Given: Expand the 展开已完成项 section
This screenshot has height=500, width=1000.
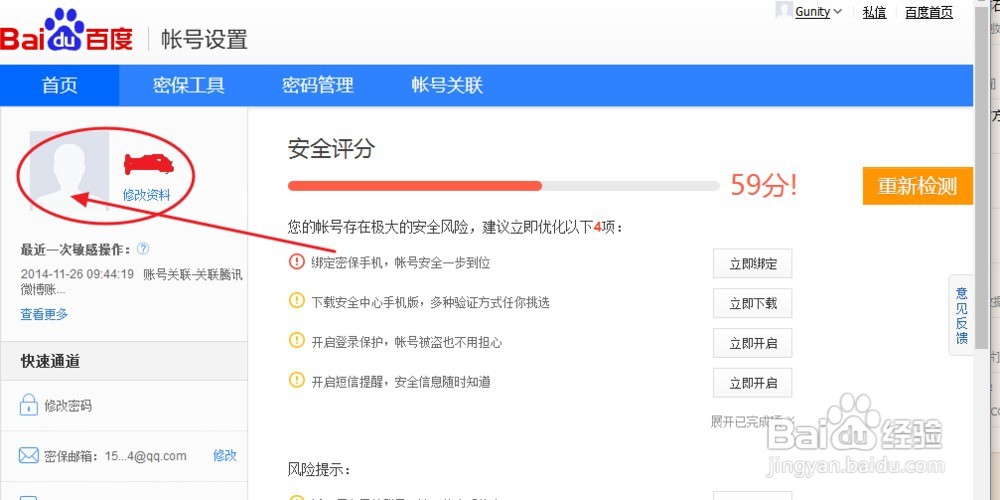Looking at the screenshot, I should pos(752,421).
